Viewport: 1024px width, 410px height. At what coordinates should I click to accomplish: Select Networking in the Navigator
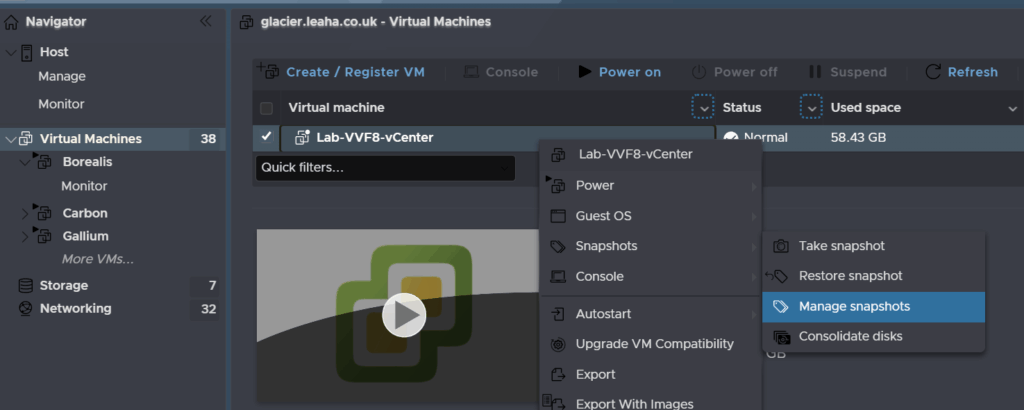click(75, 308)
